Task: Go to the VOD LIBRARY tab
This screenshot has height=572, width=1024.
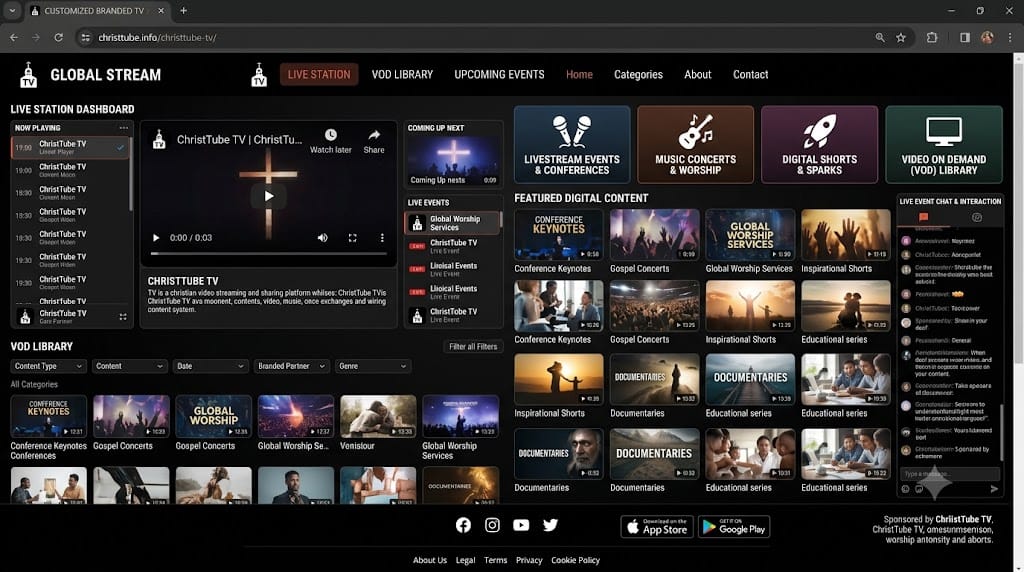Action: coord(402,74)
